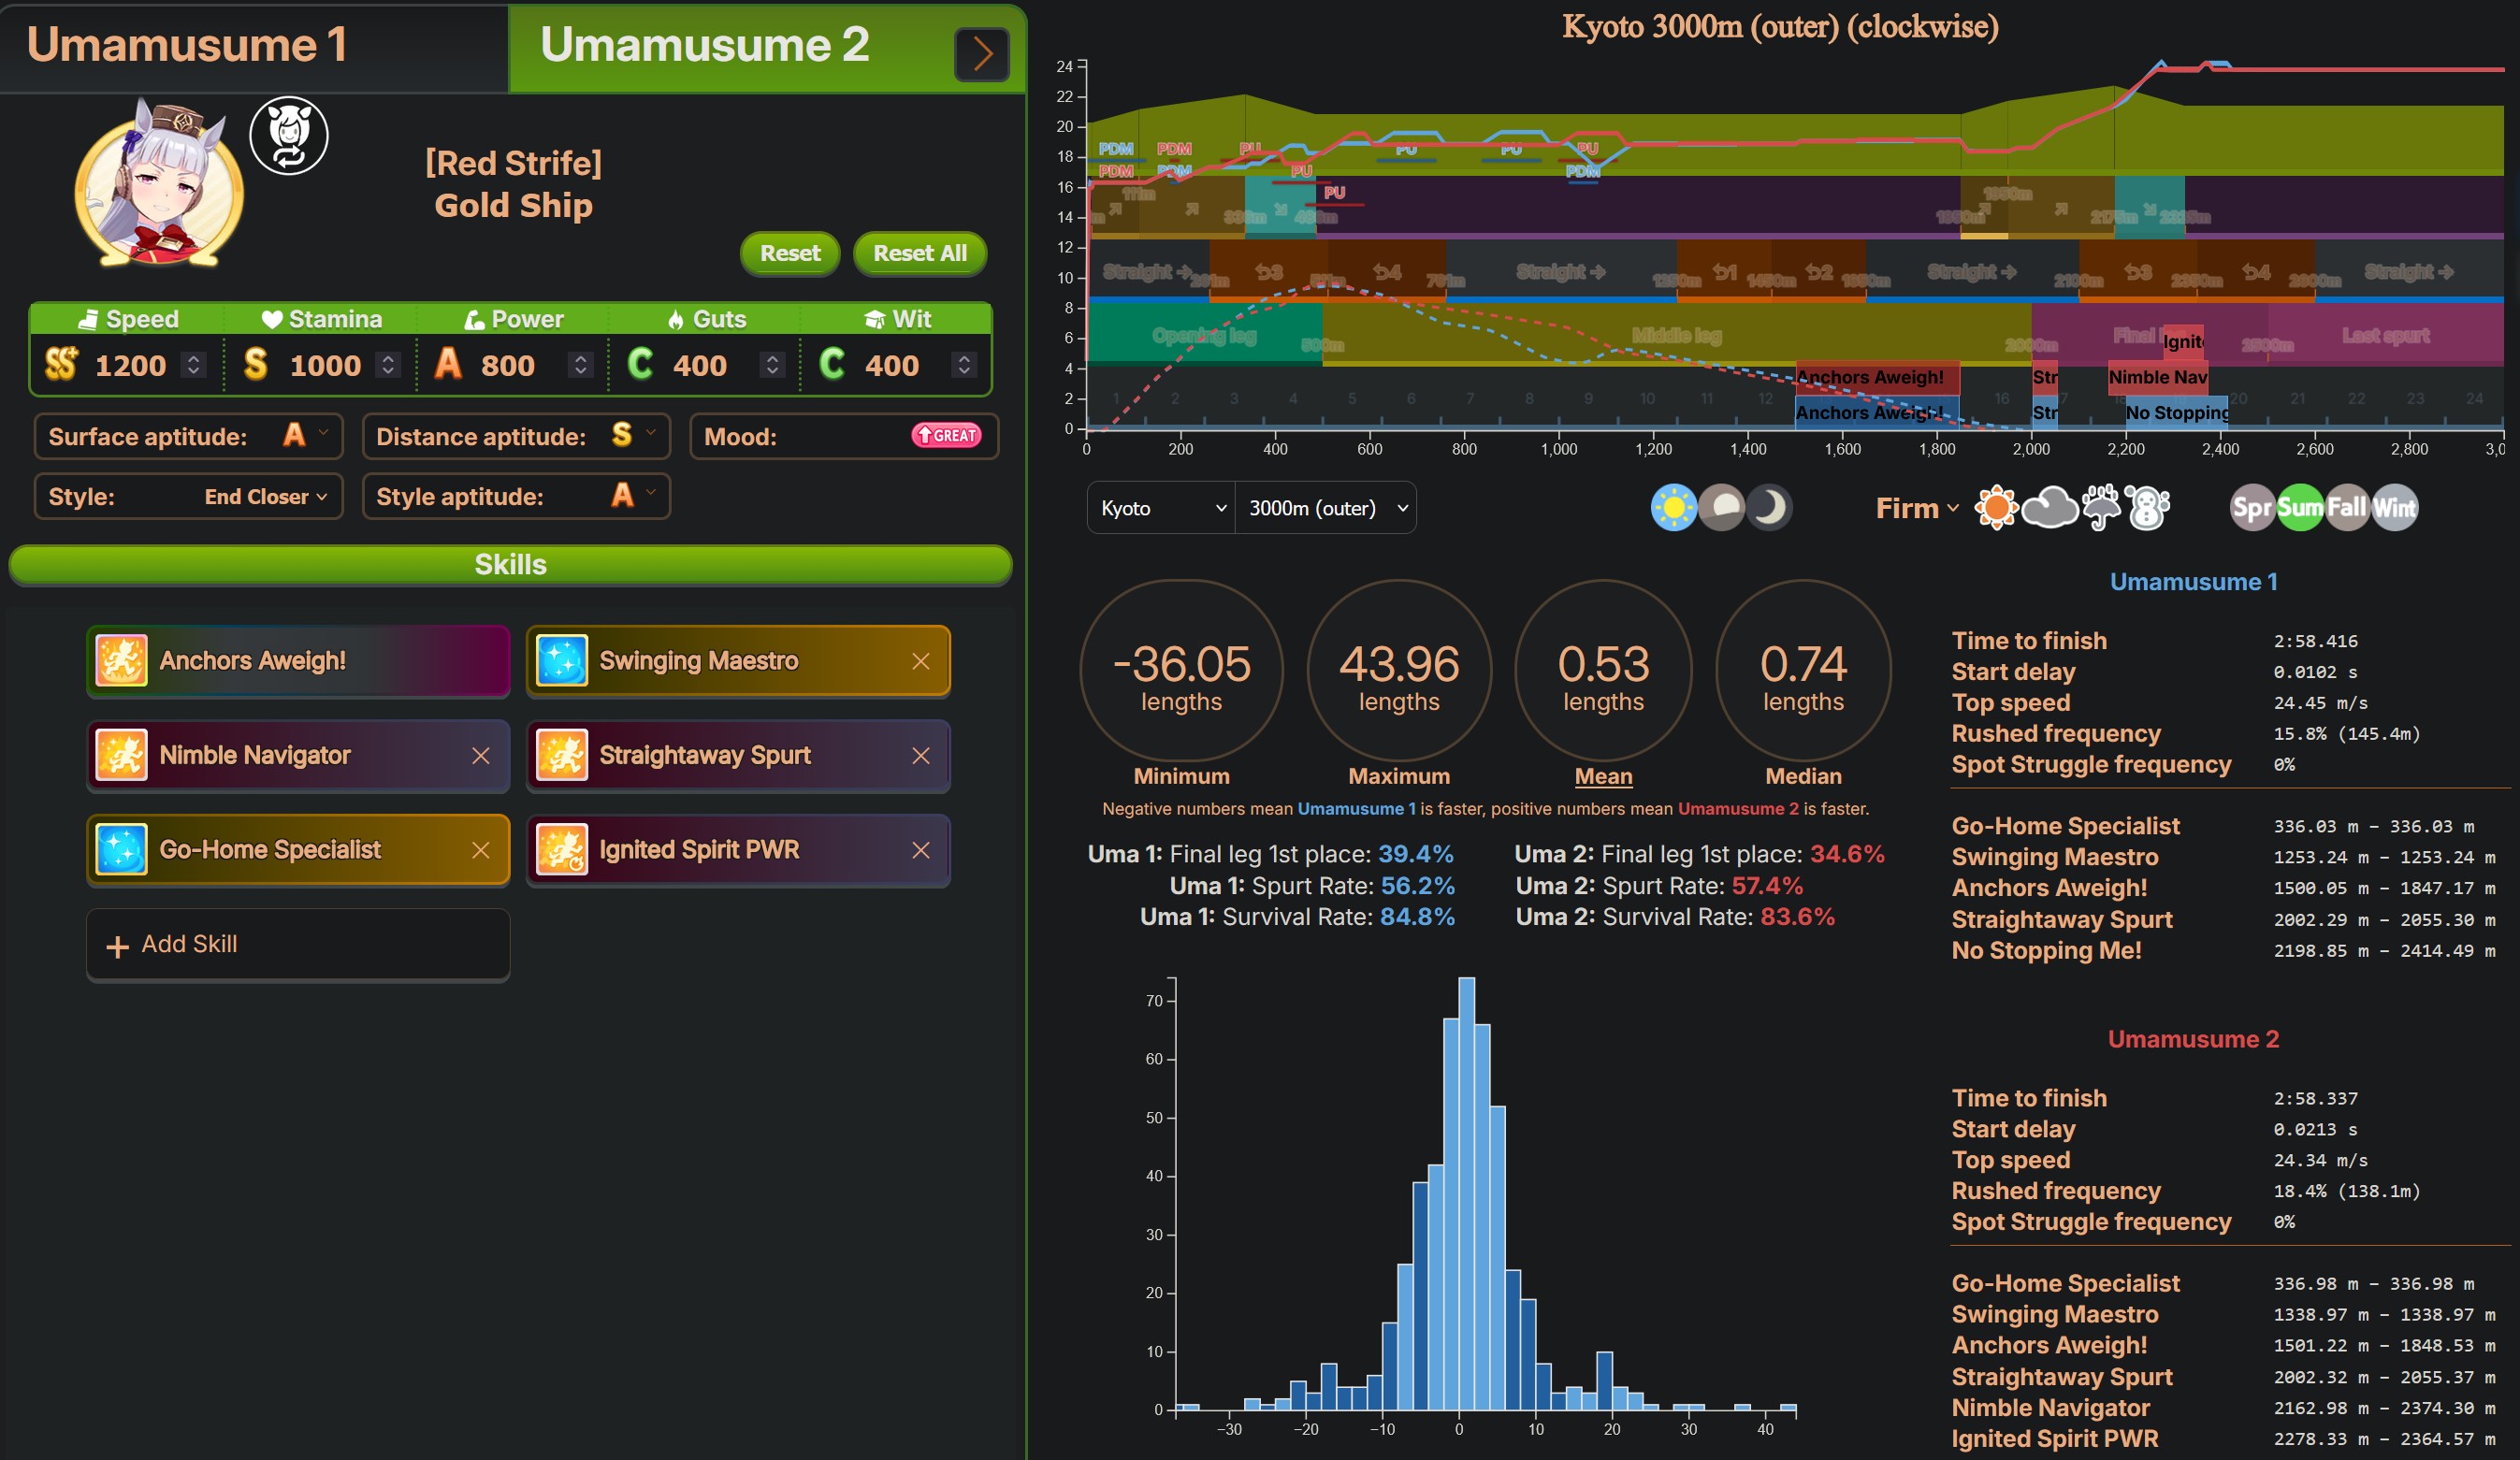Toggle the Fall season button

pos(2346,508)
